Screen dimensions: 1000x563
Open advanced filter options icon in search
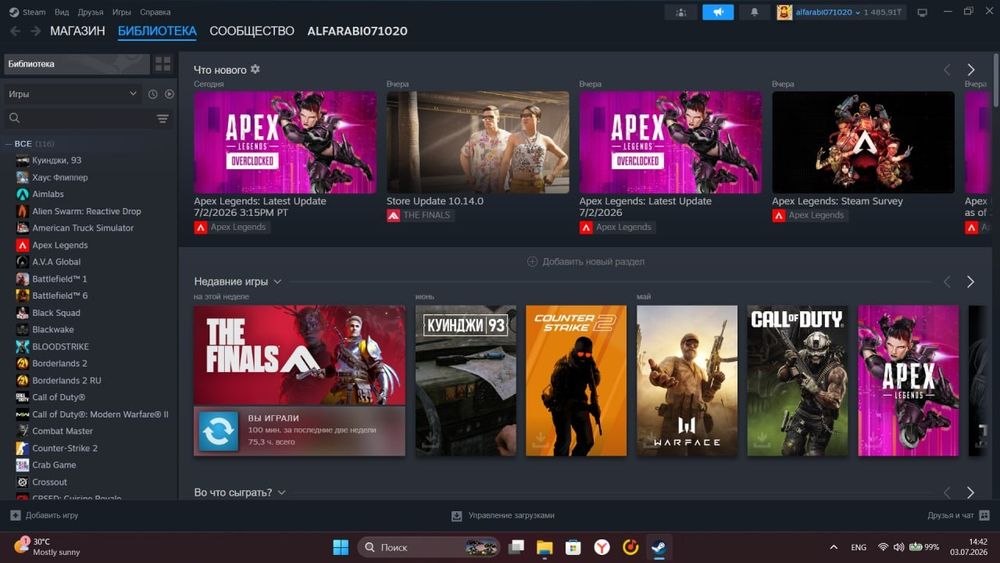pos(163,119)
